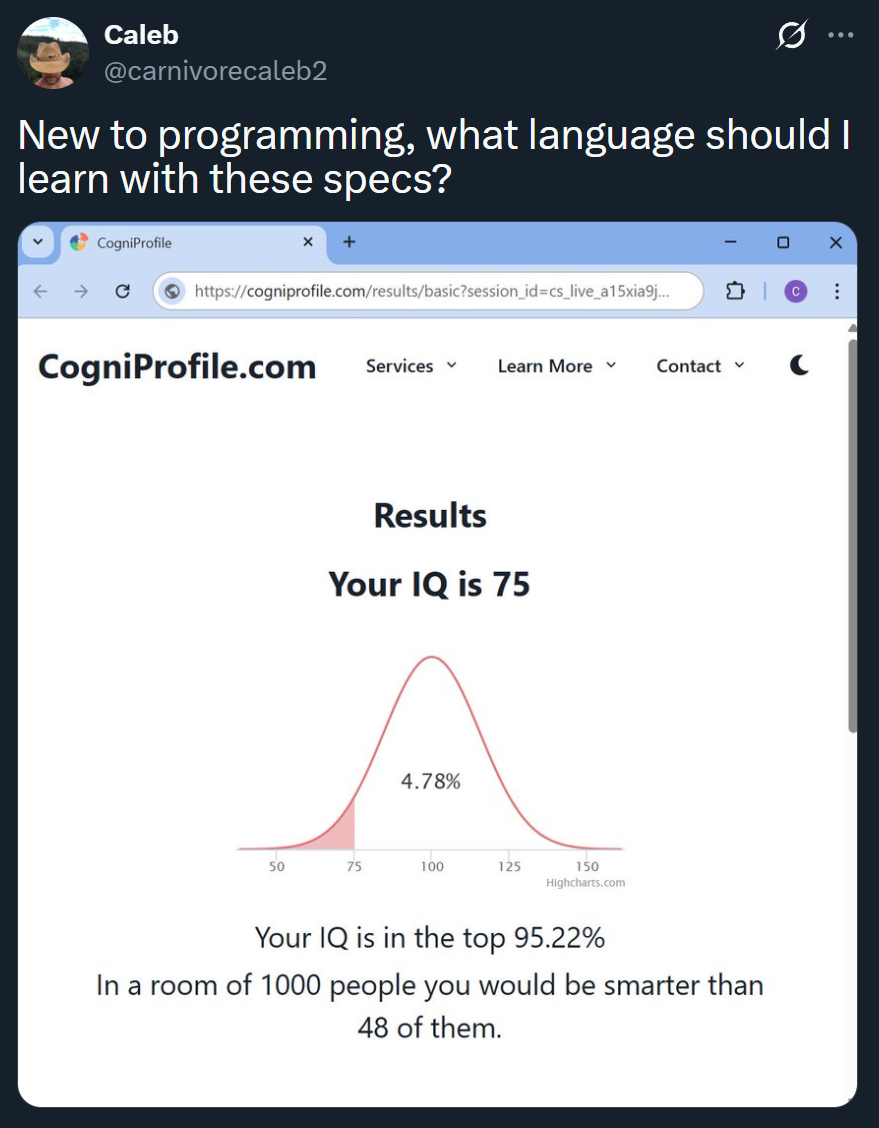Reload the CogniProfile page

pyautogui.click(x=123, y=291)
